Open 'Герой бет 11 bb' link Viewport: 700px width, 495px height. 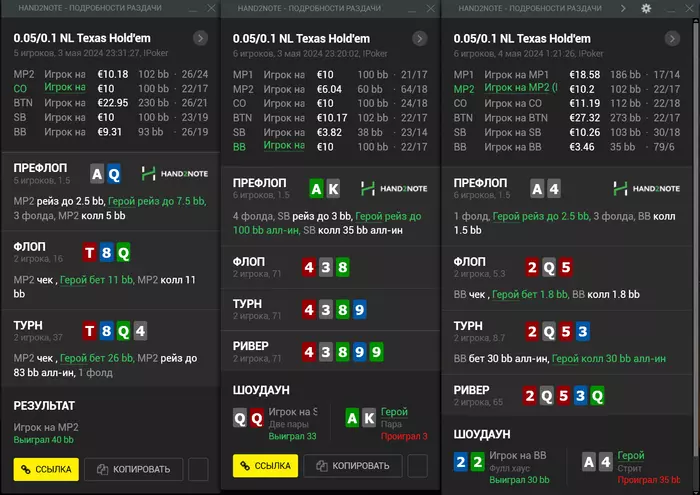click(96, 280)
